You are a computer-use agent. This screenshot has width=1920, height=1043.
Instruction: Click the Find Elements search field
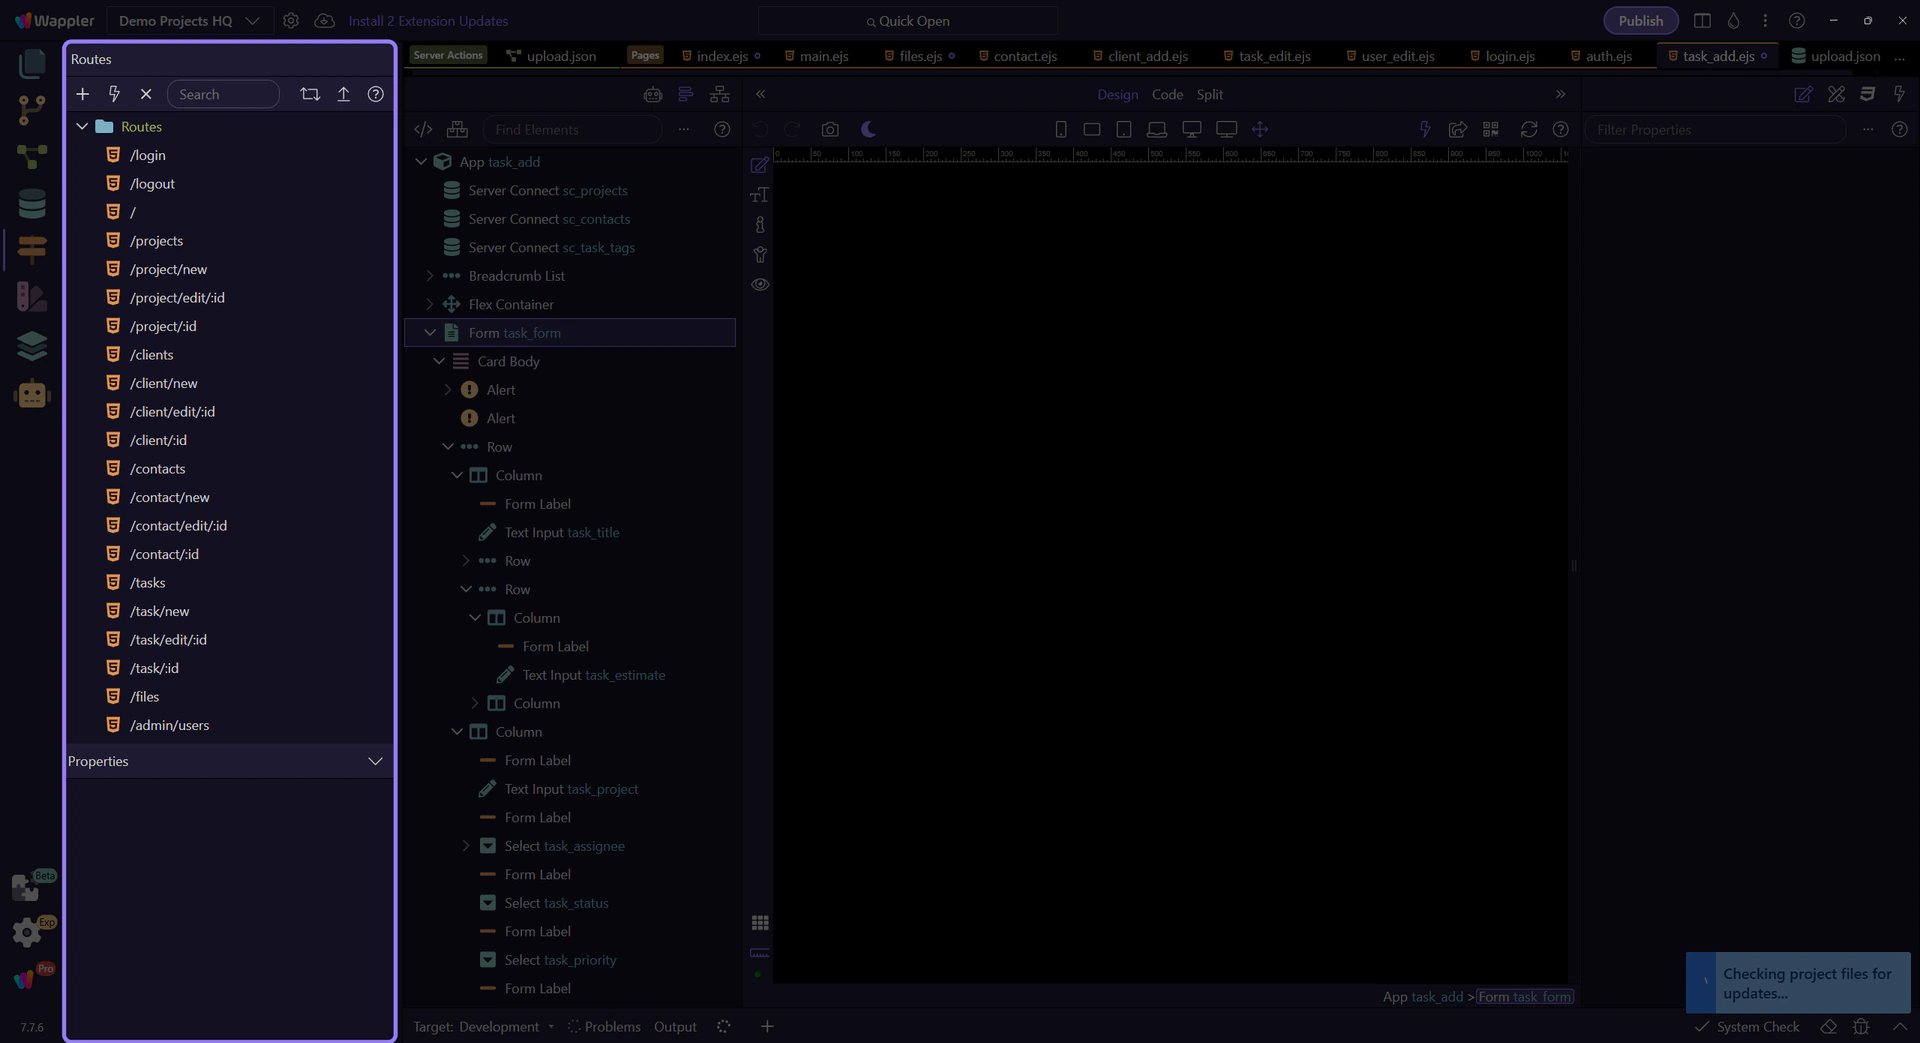point(572,130)
